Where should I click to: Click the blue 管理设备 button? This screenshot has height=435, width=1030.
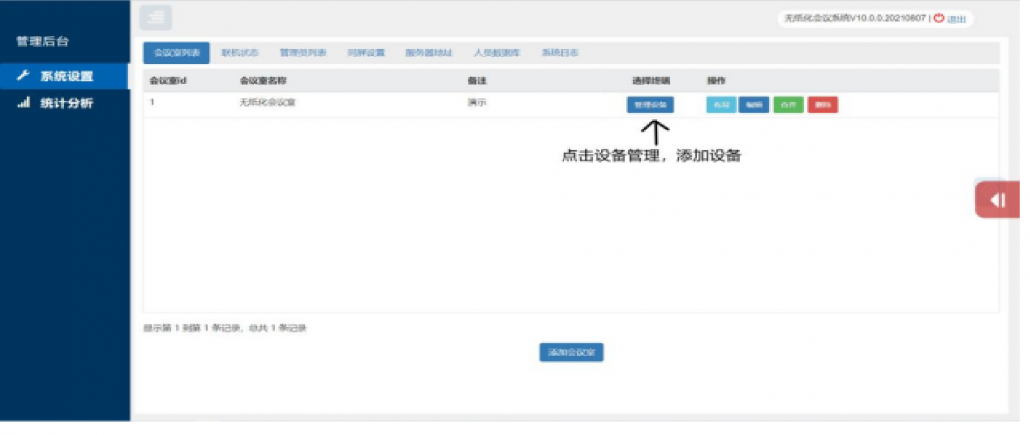[x=650, y=105]
